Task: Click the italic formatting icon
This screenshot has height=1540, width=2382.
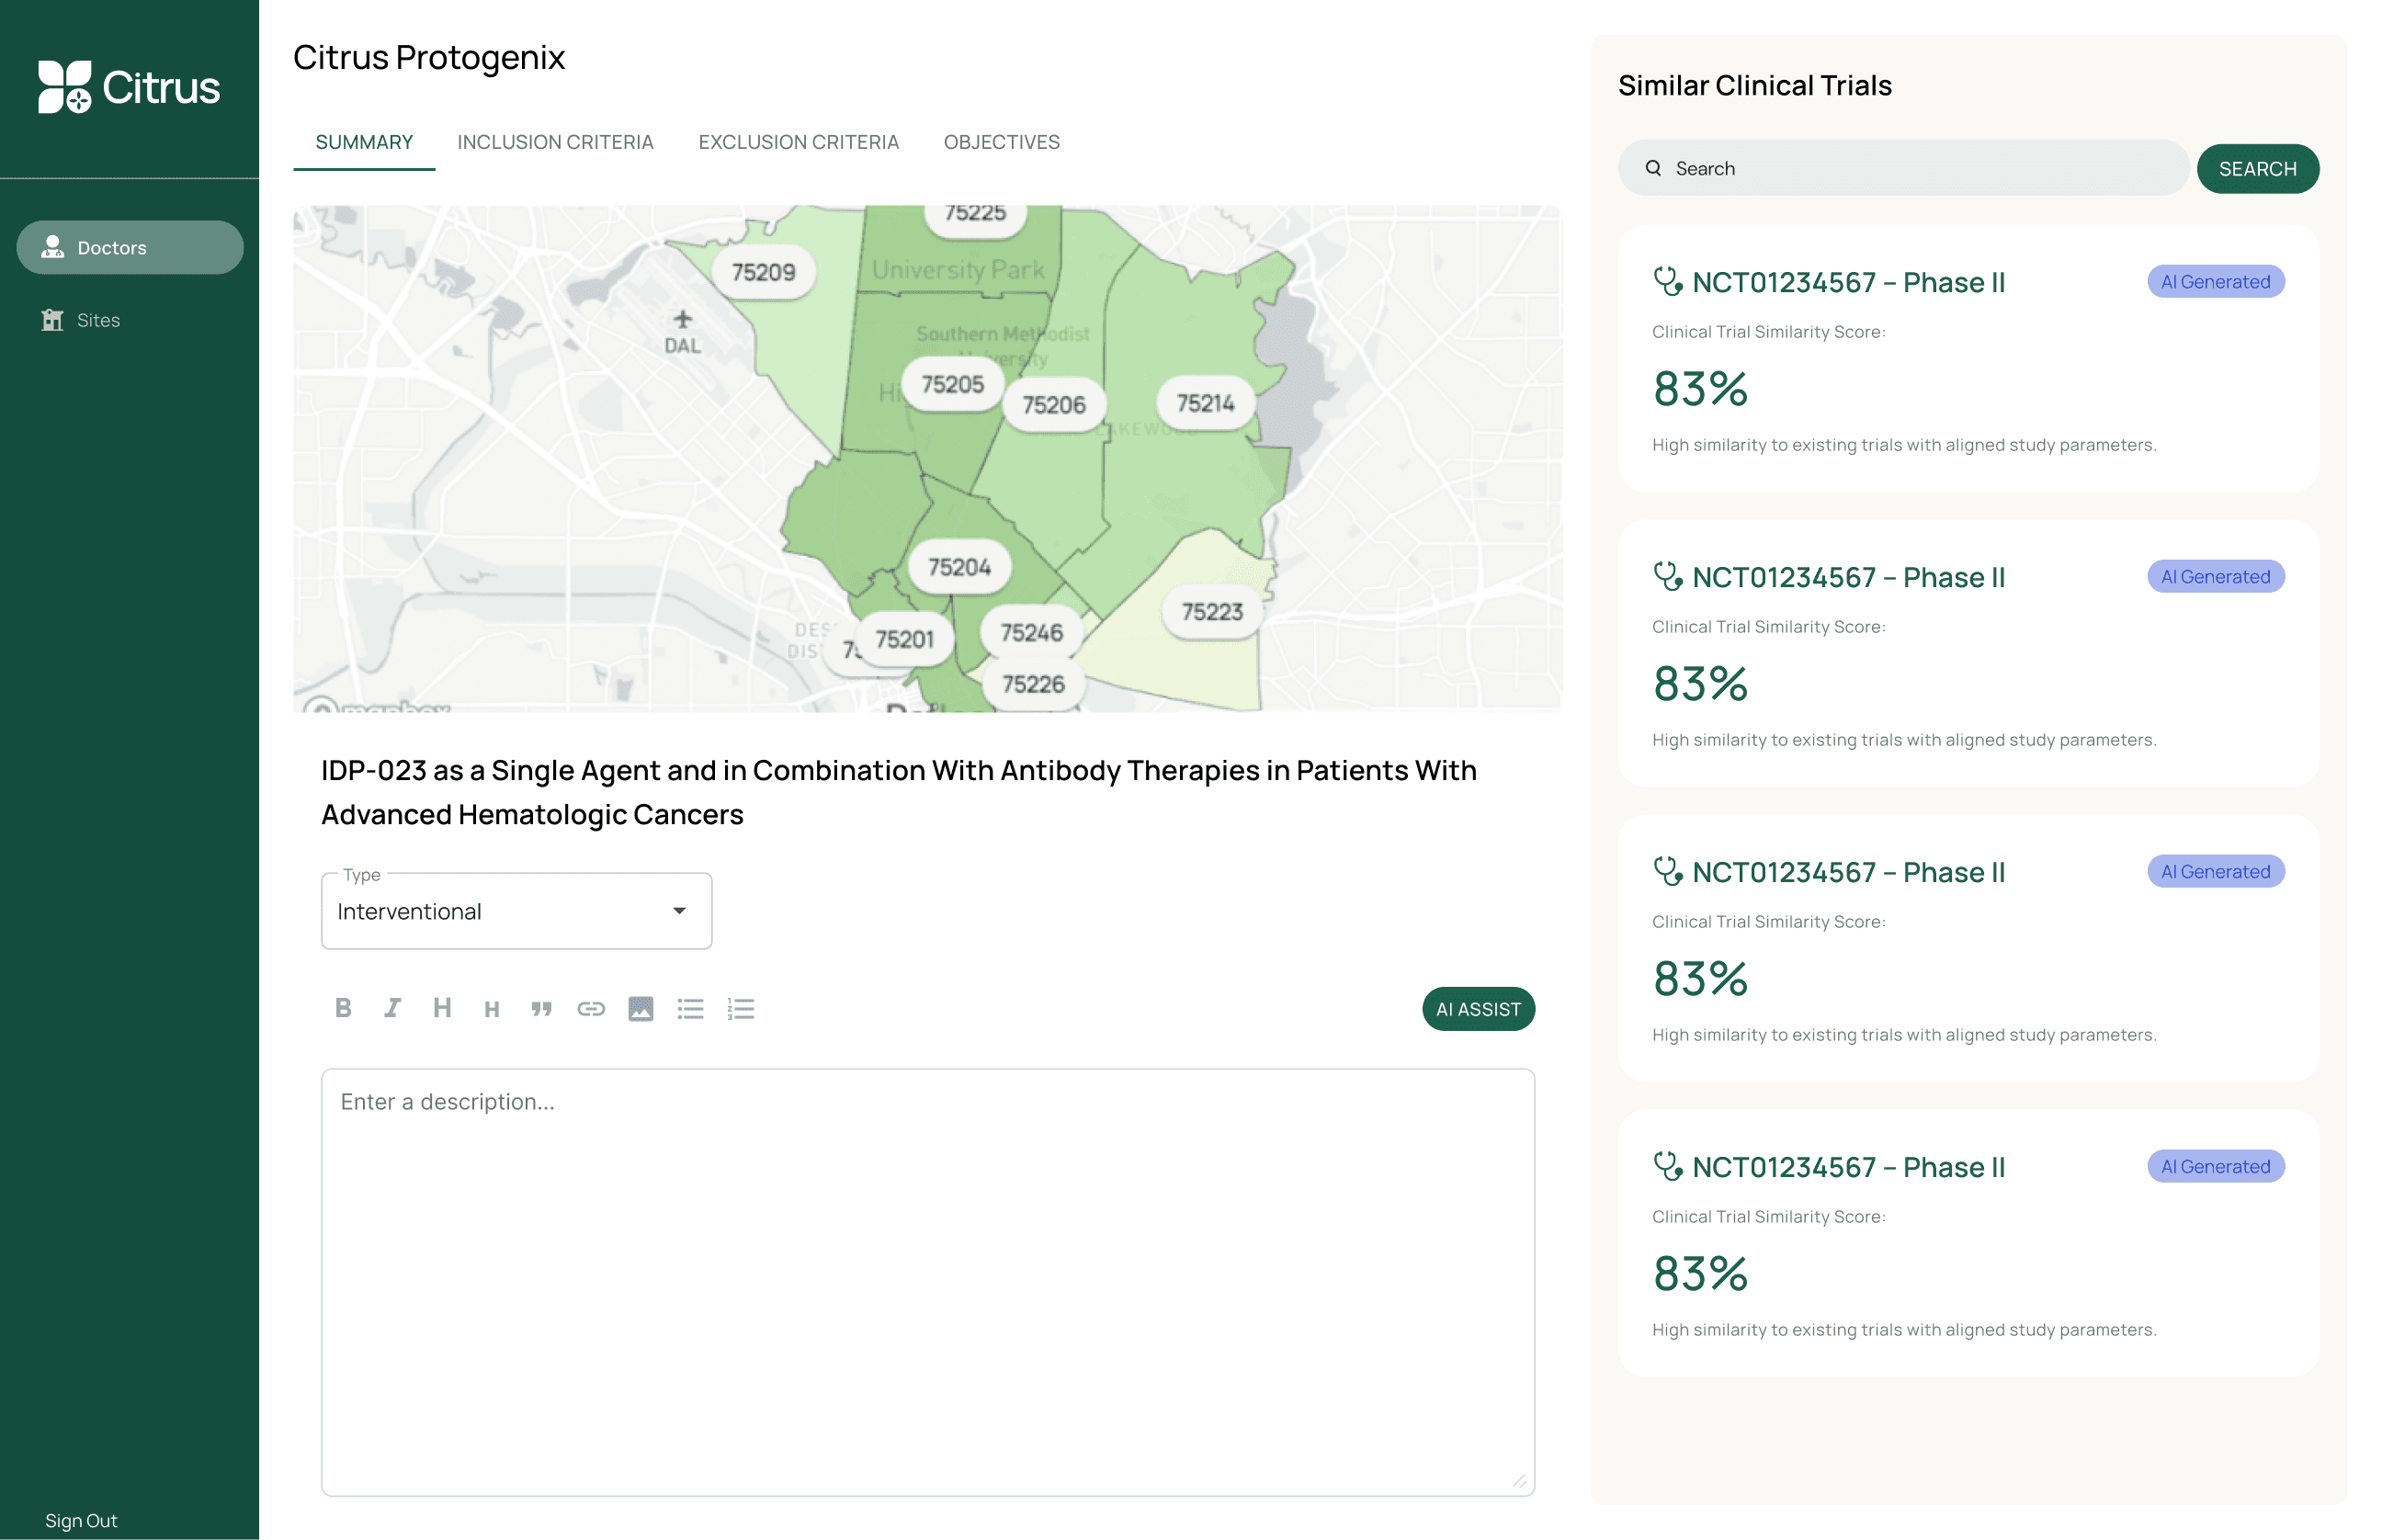Action: pos(391,1009)
